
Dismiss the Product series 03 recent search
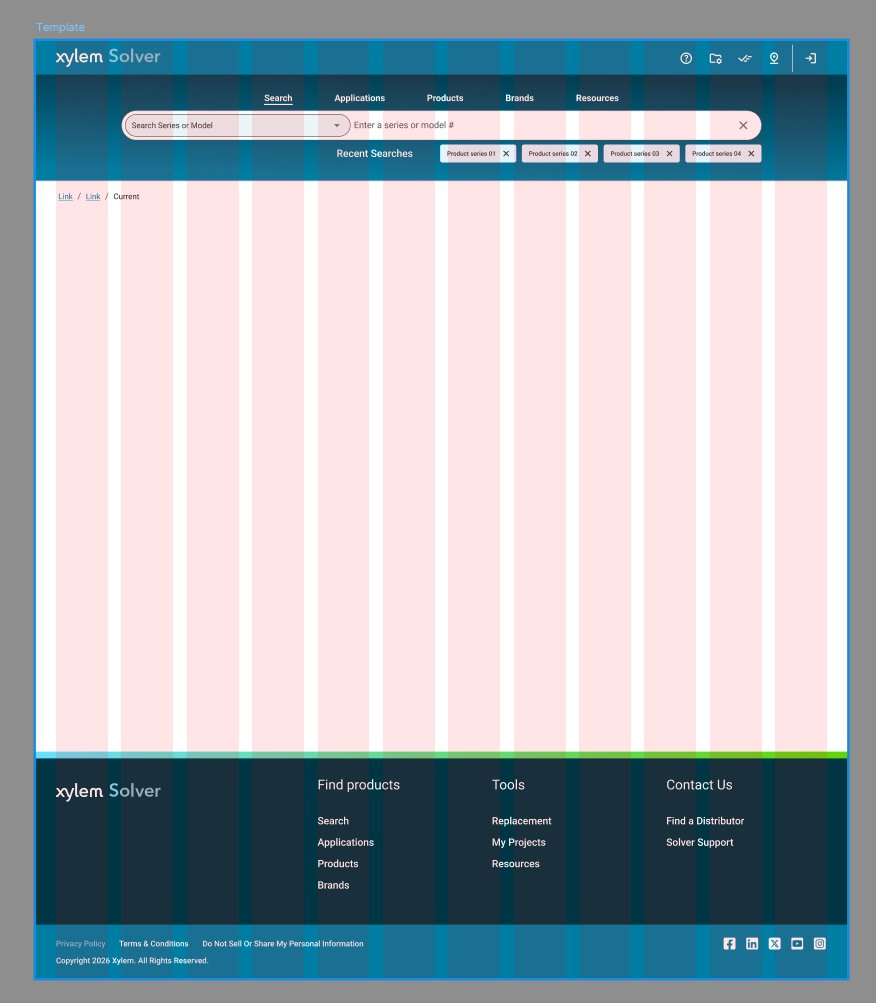click(669, 153)
